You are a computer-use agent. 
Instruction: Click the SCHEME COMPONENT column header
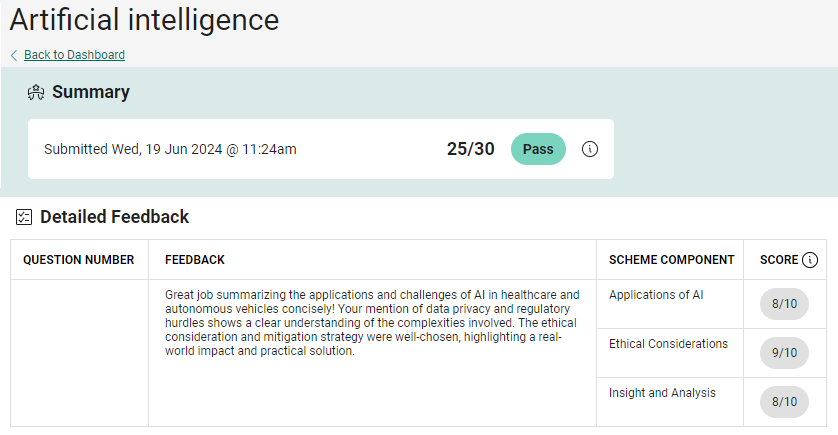pos(671,260)
